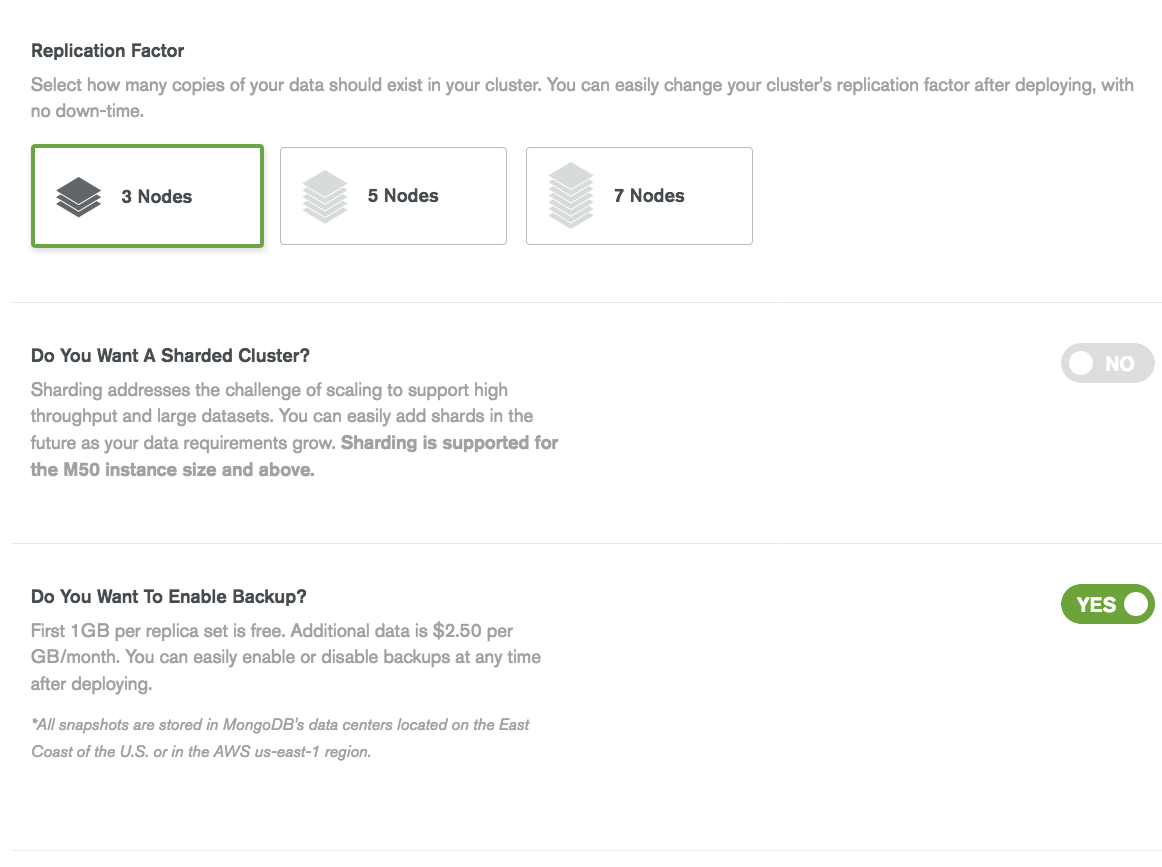Choose the '5 Nodes' replication option

click(394, 196)
